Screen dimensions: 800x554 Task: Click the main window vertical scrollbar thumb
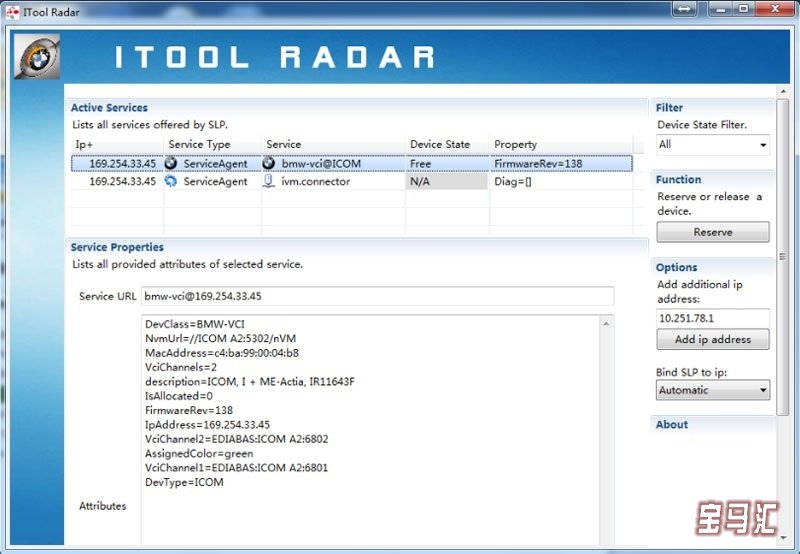tap(782, 257)
